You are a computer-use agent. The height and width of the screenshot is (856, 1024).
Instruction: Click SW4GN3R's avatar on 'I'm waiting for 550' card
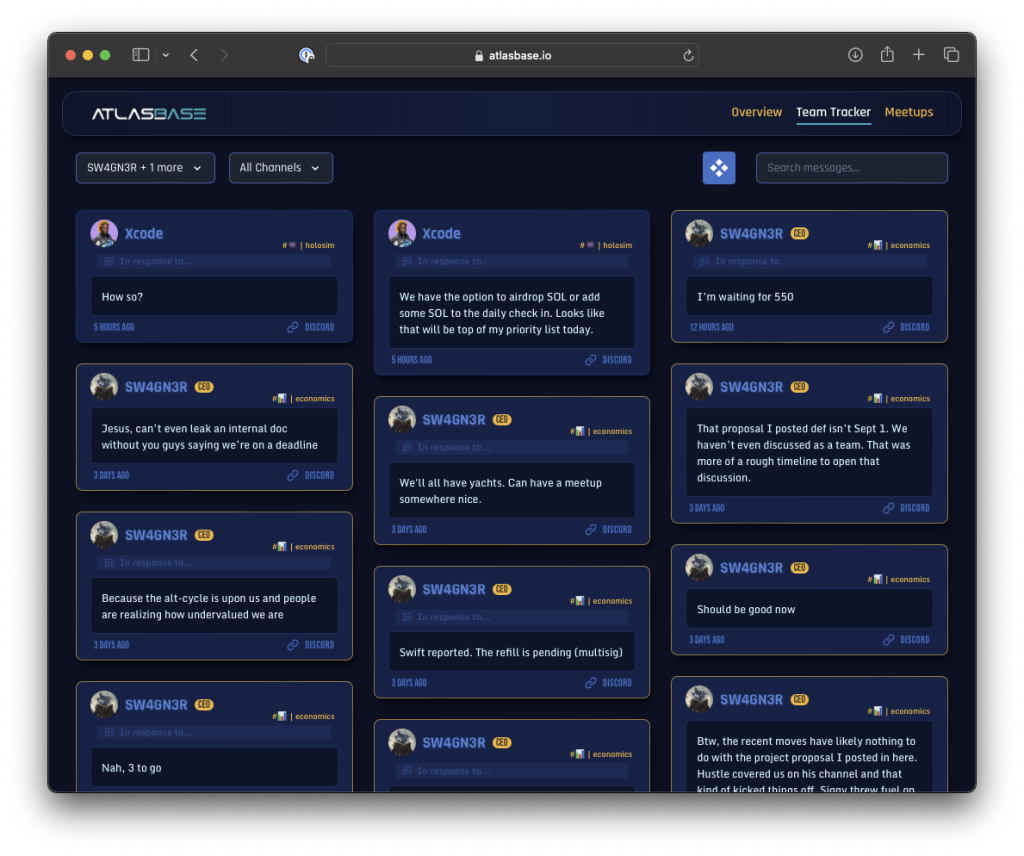pyautogui.click(x=699, y=233)
